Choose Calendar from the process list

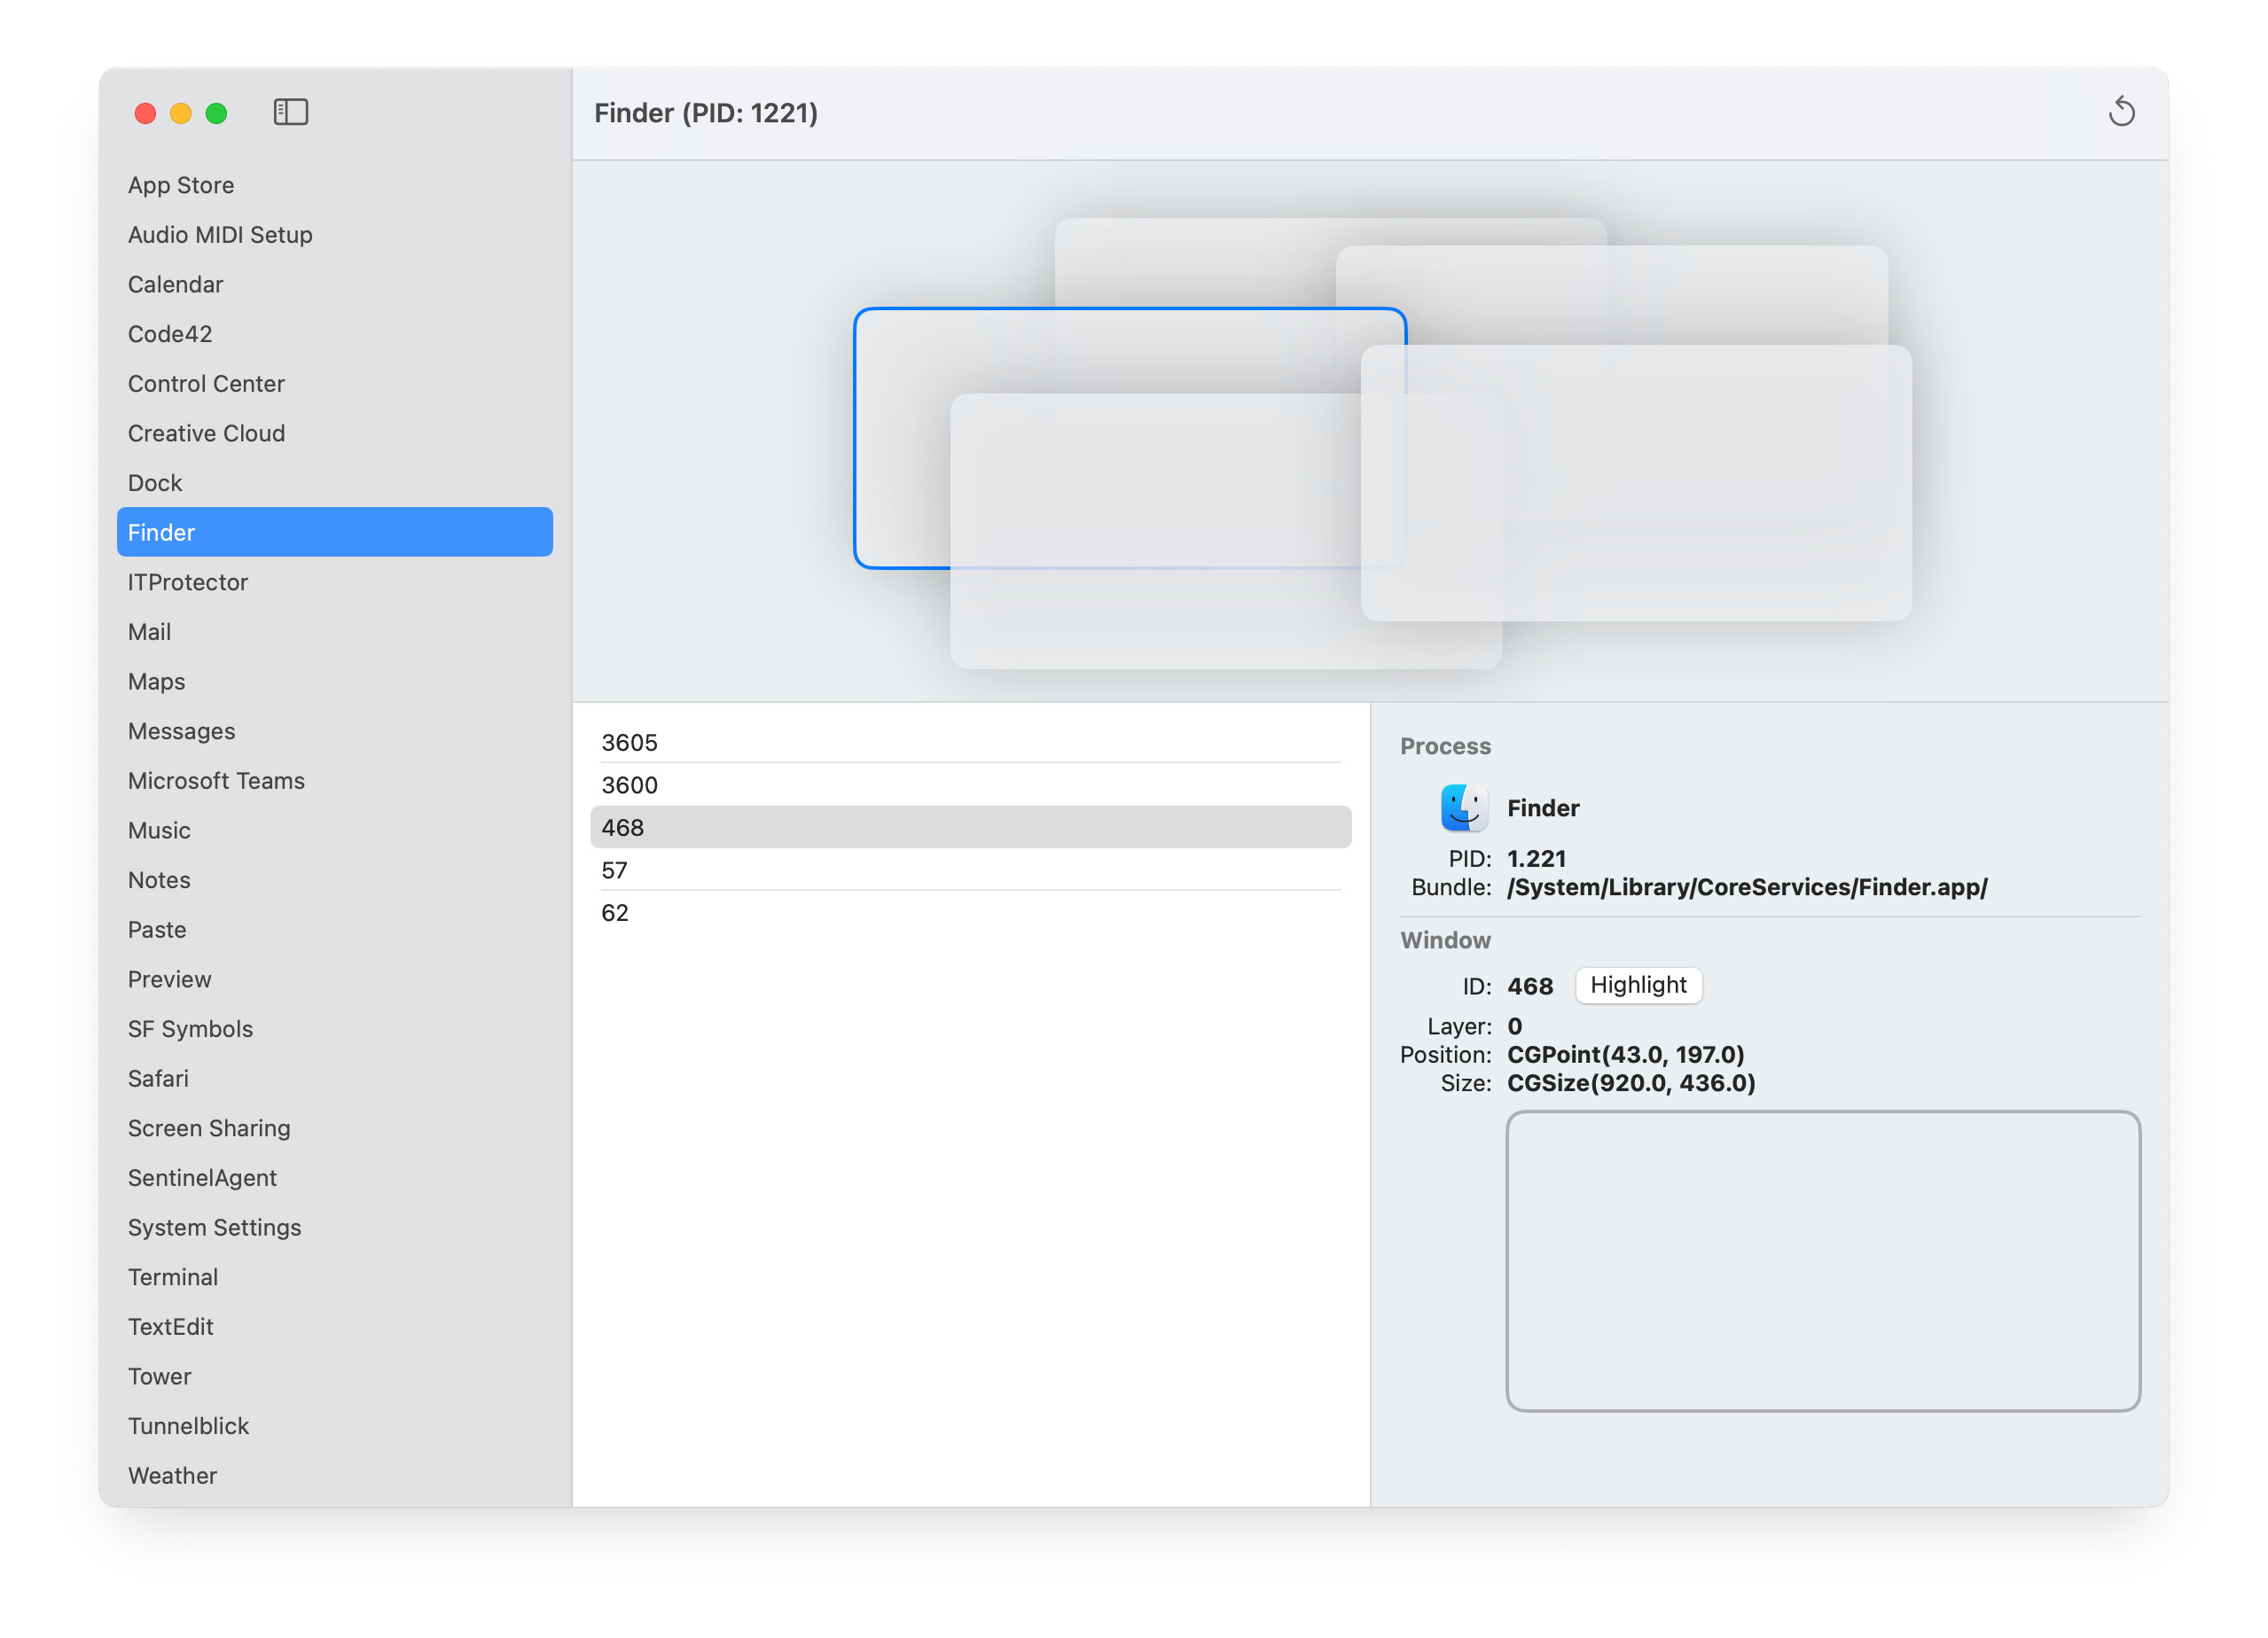335,284
